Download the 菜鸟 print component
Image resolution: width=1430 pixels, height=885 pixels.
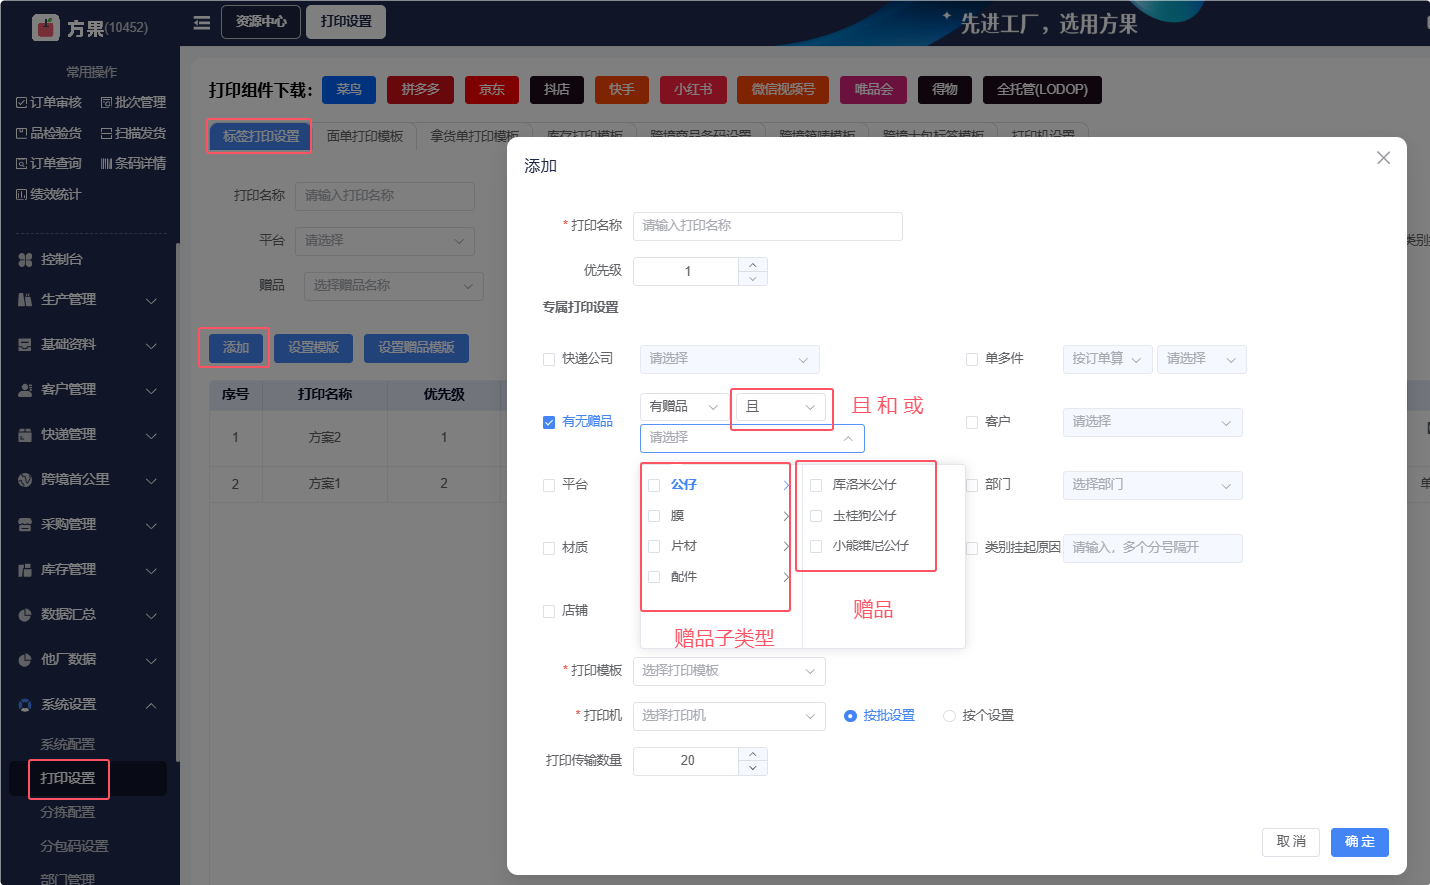(x=349, y=90)
